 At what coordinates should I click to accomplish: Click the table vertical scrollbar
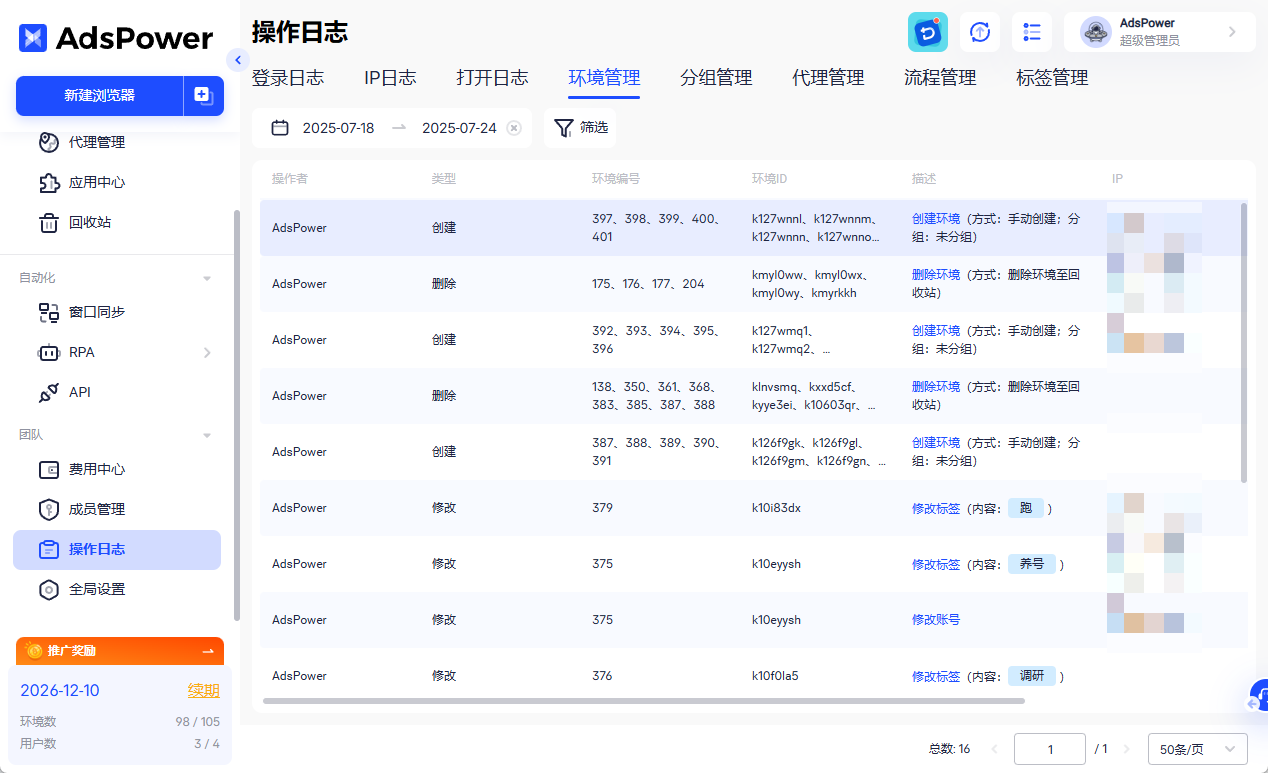point(1244,342)
